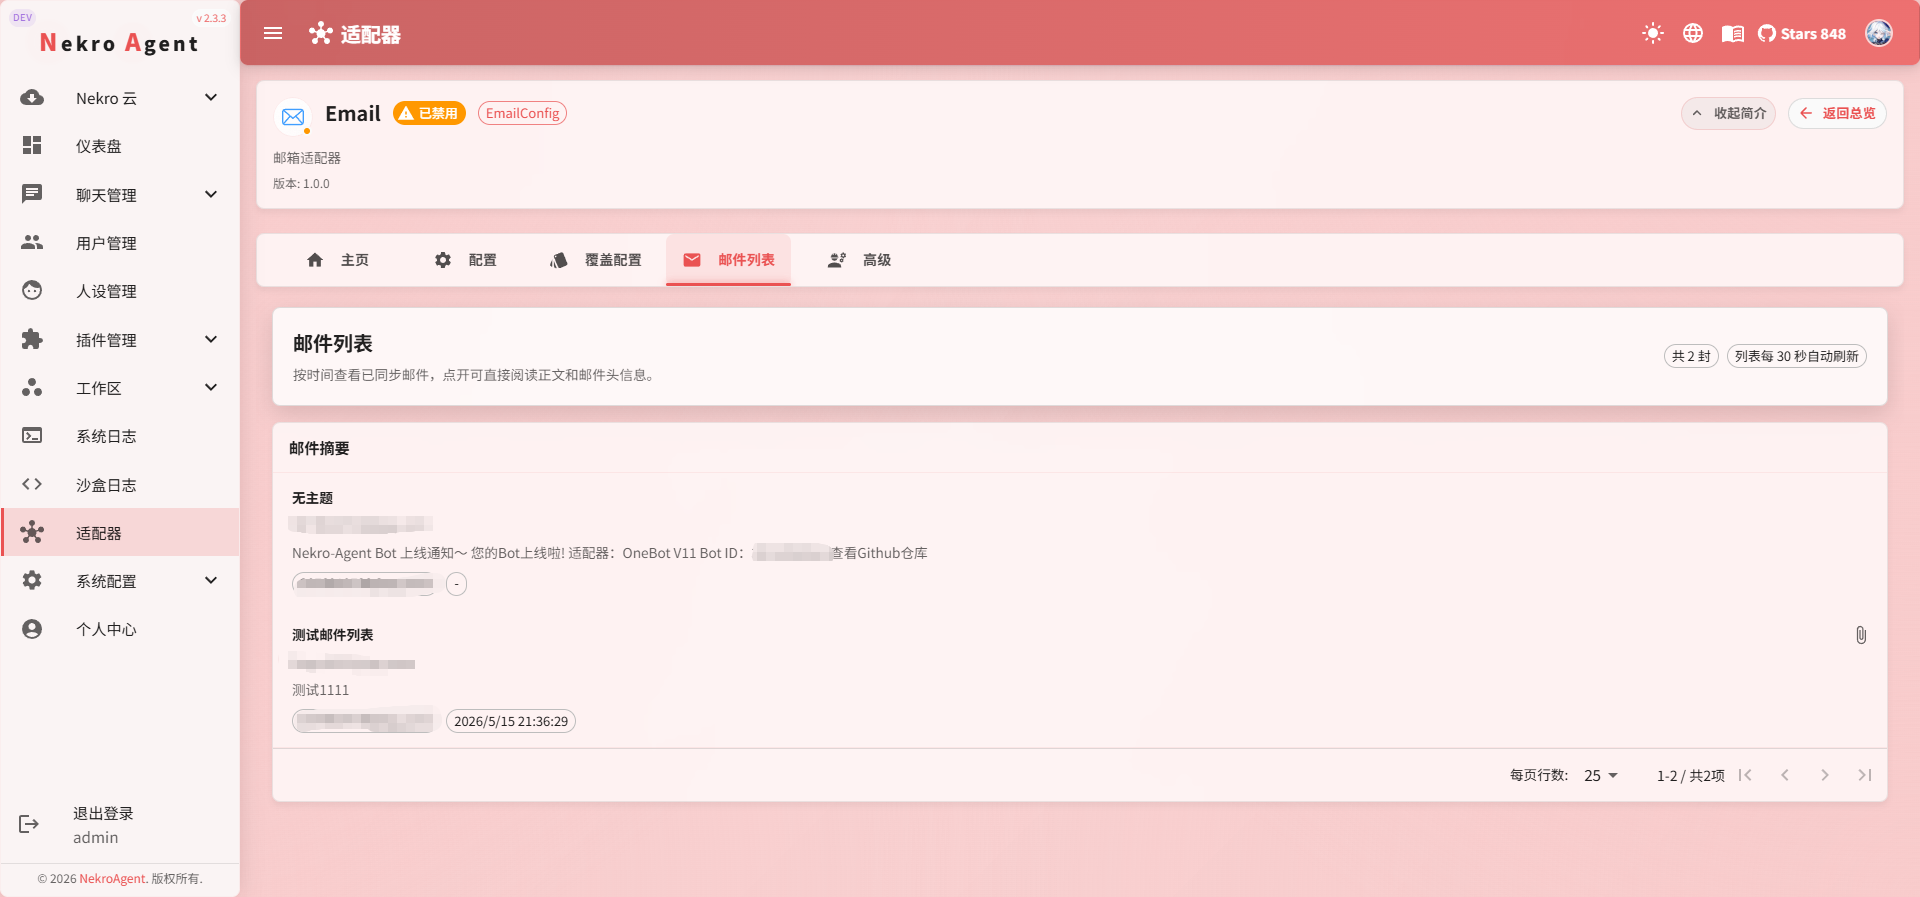Click the 系统配置 gear icon
The width and height of the screenshot is (1920, 897).
tap(32, 581)
